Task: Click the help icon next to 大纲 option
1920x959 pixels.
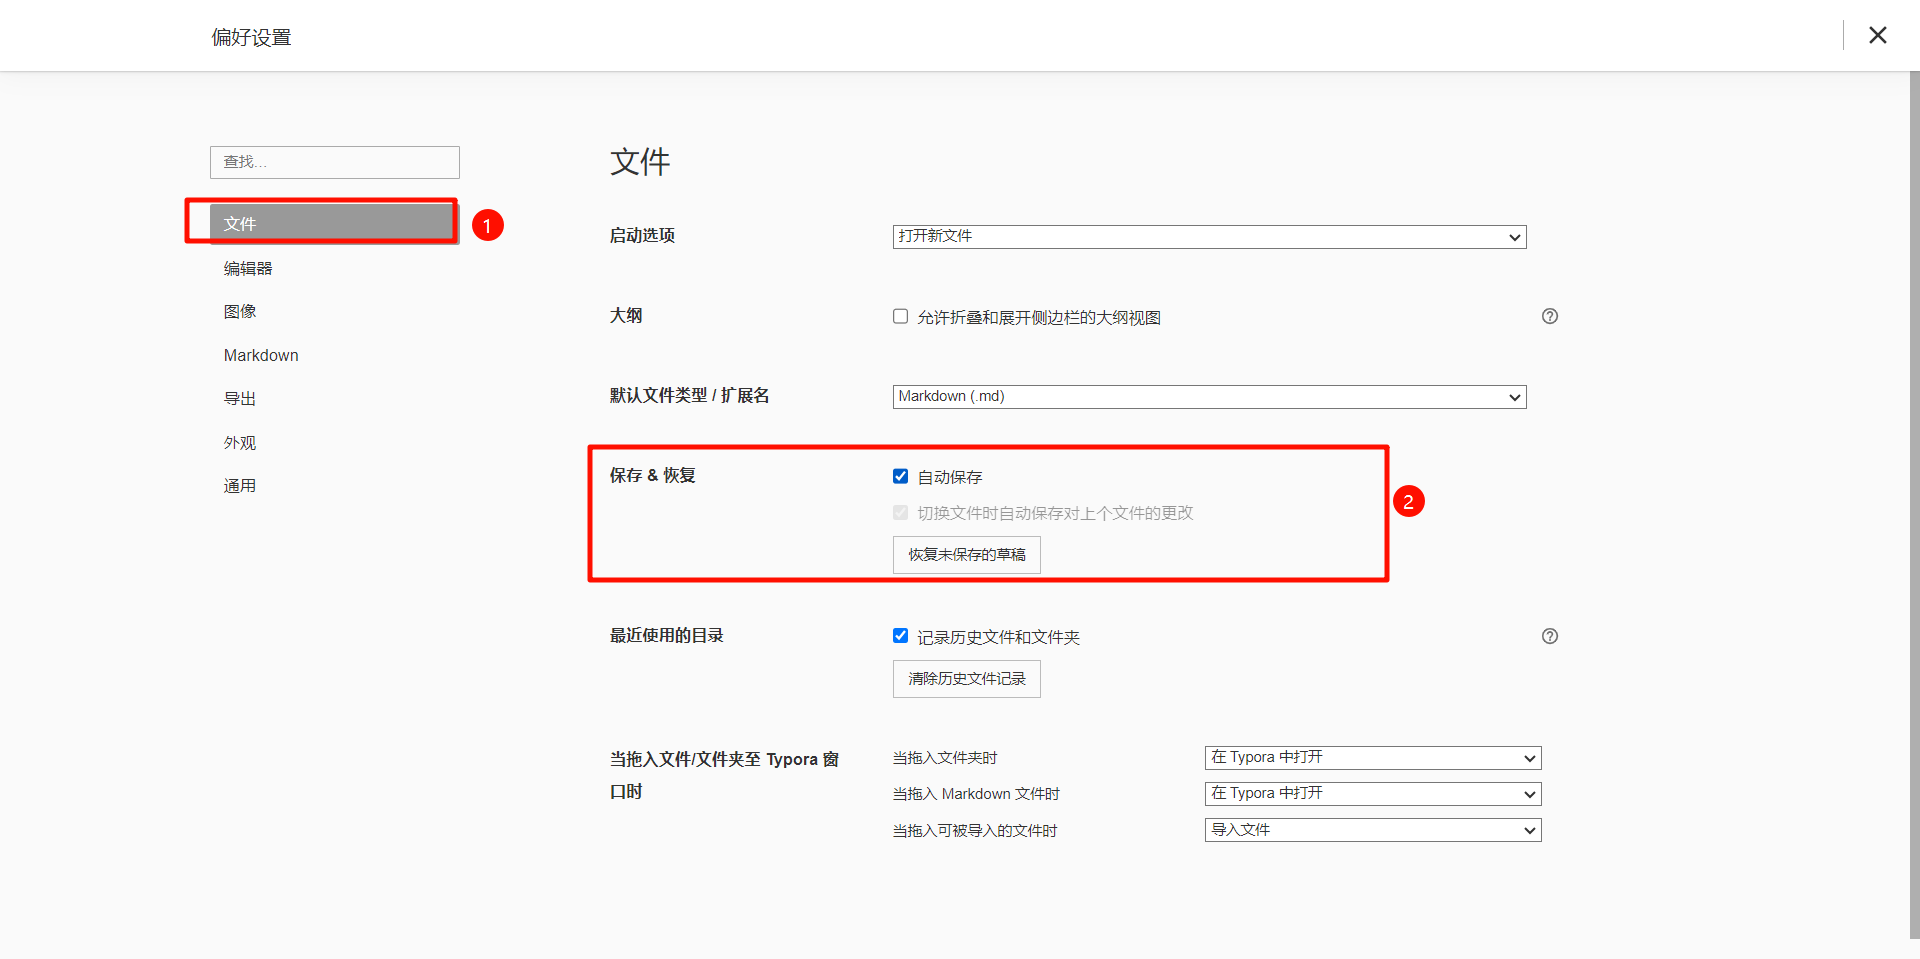Action: [1549, 316]
